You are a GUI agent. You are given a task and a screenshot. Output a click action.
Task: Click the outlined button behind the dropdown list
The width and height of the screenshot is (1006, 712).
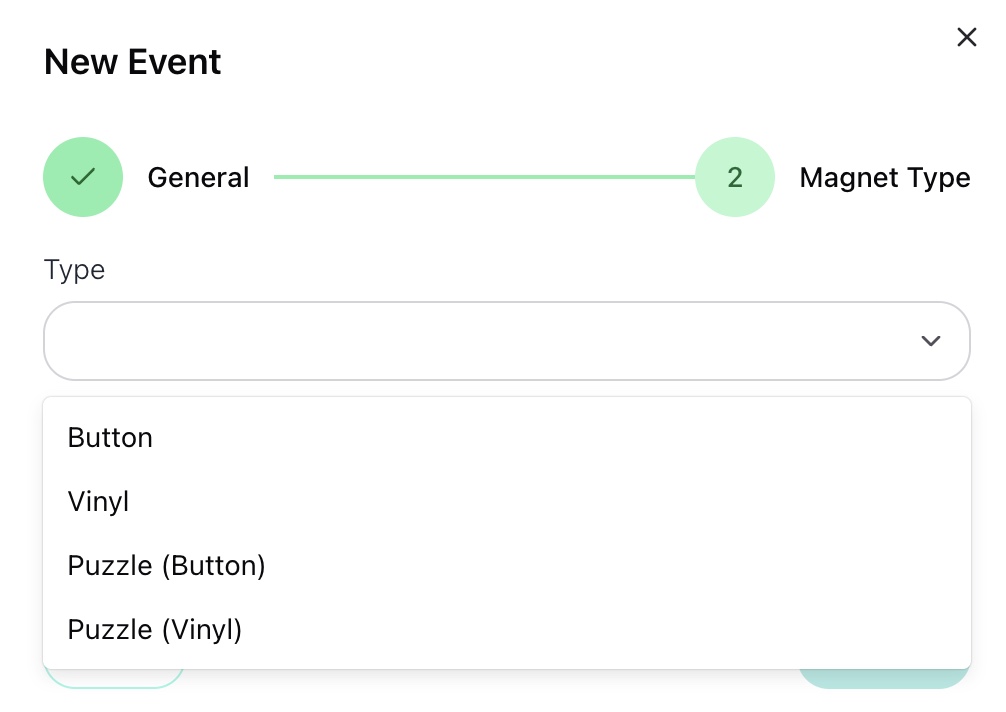pyautogui.click(x=115, y=678)
